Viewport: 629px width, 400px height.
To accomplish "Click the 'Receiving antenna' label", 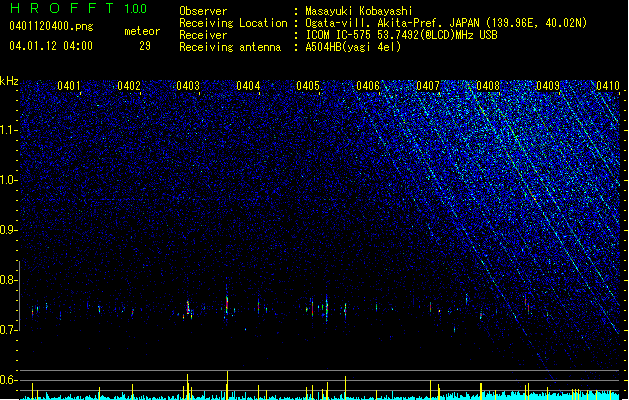I will [x=230, y=47].
